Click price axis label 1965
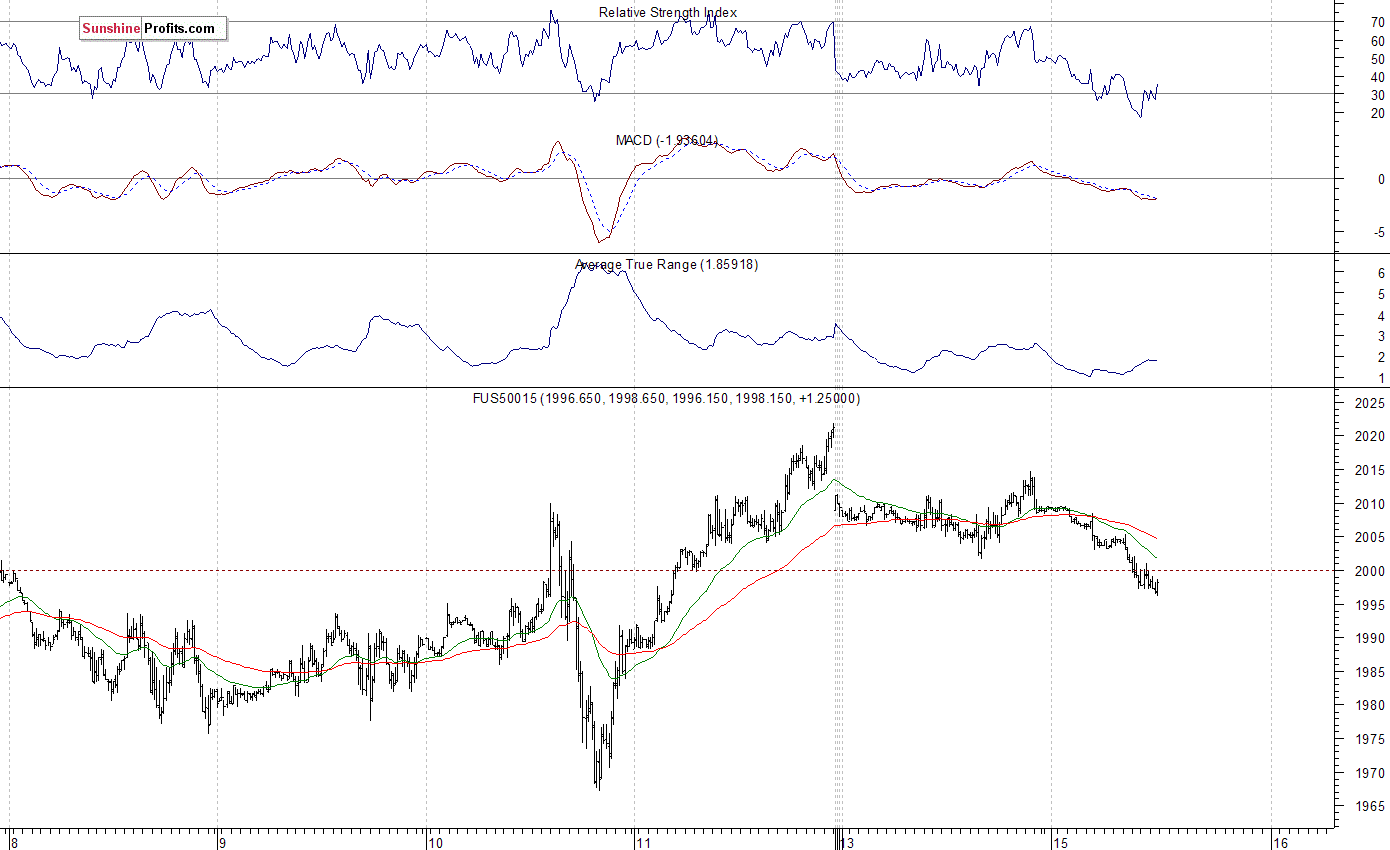The height and width of the screenshot is (850, 1390). point(1369,806)
